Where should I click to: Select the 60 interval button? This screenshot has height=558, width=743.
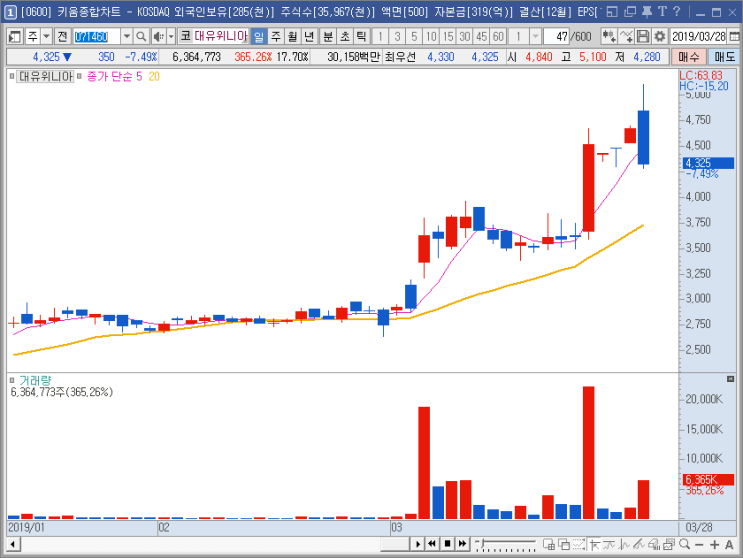tap(498, 36)
